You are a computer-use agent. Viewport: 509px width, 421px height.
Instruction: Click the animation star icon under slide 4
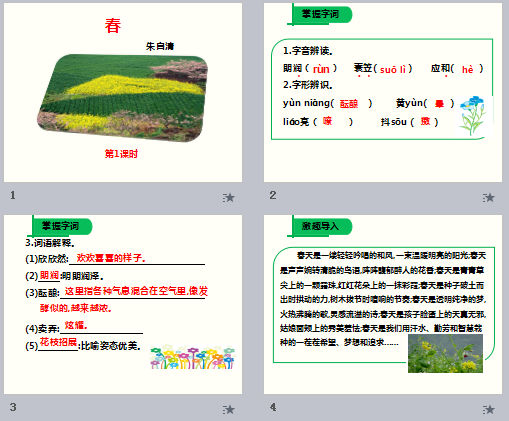(x=488, y=409)
